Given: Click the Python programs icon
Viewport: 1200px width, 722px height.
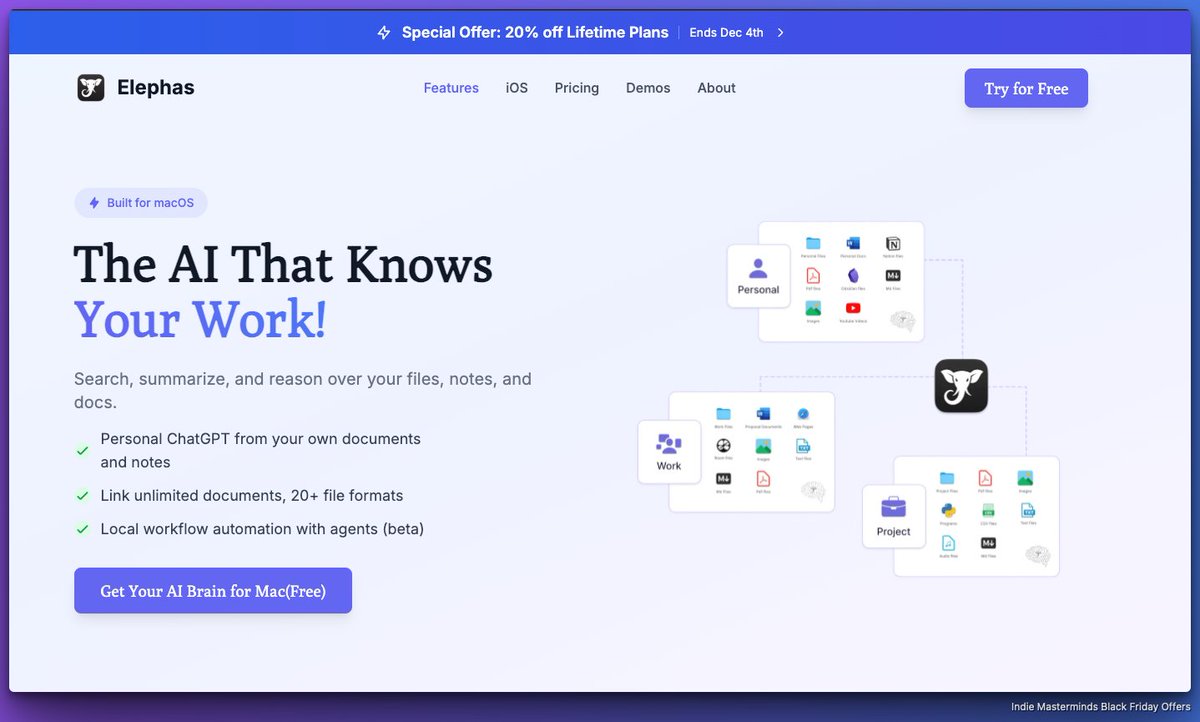Looking at the screenshot, I should (x=947, y=510).
